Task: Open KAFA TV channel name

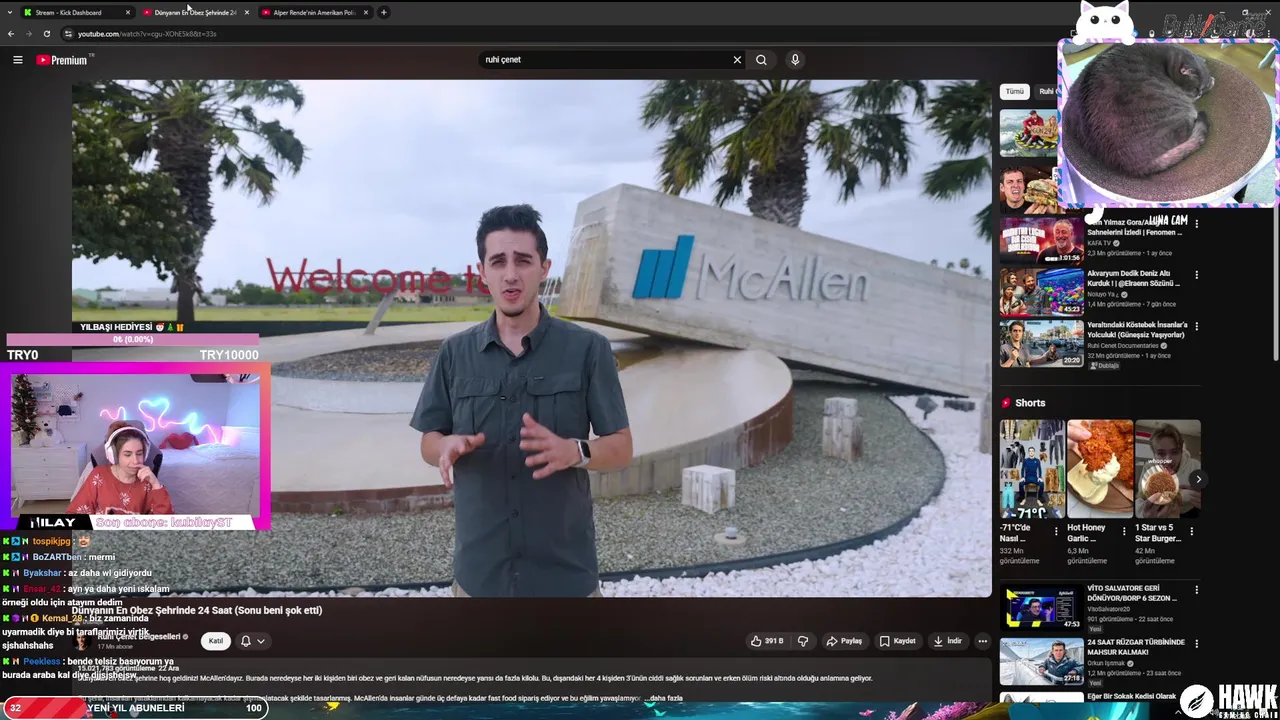Action: click(1099, 243)
